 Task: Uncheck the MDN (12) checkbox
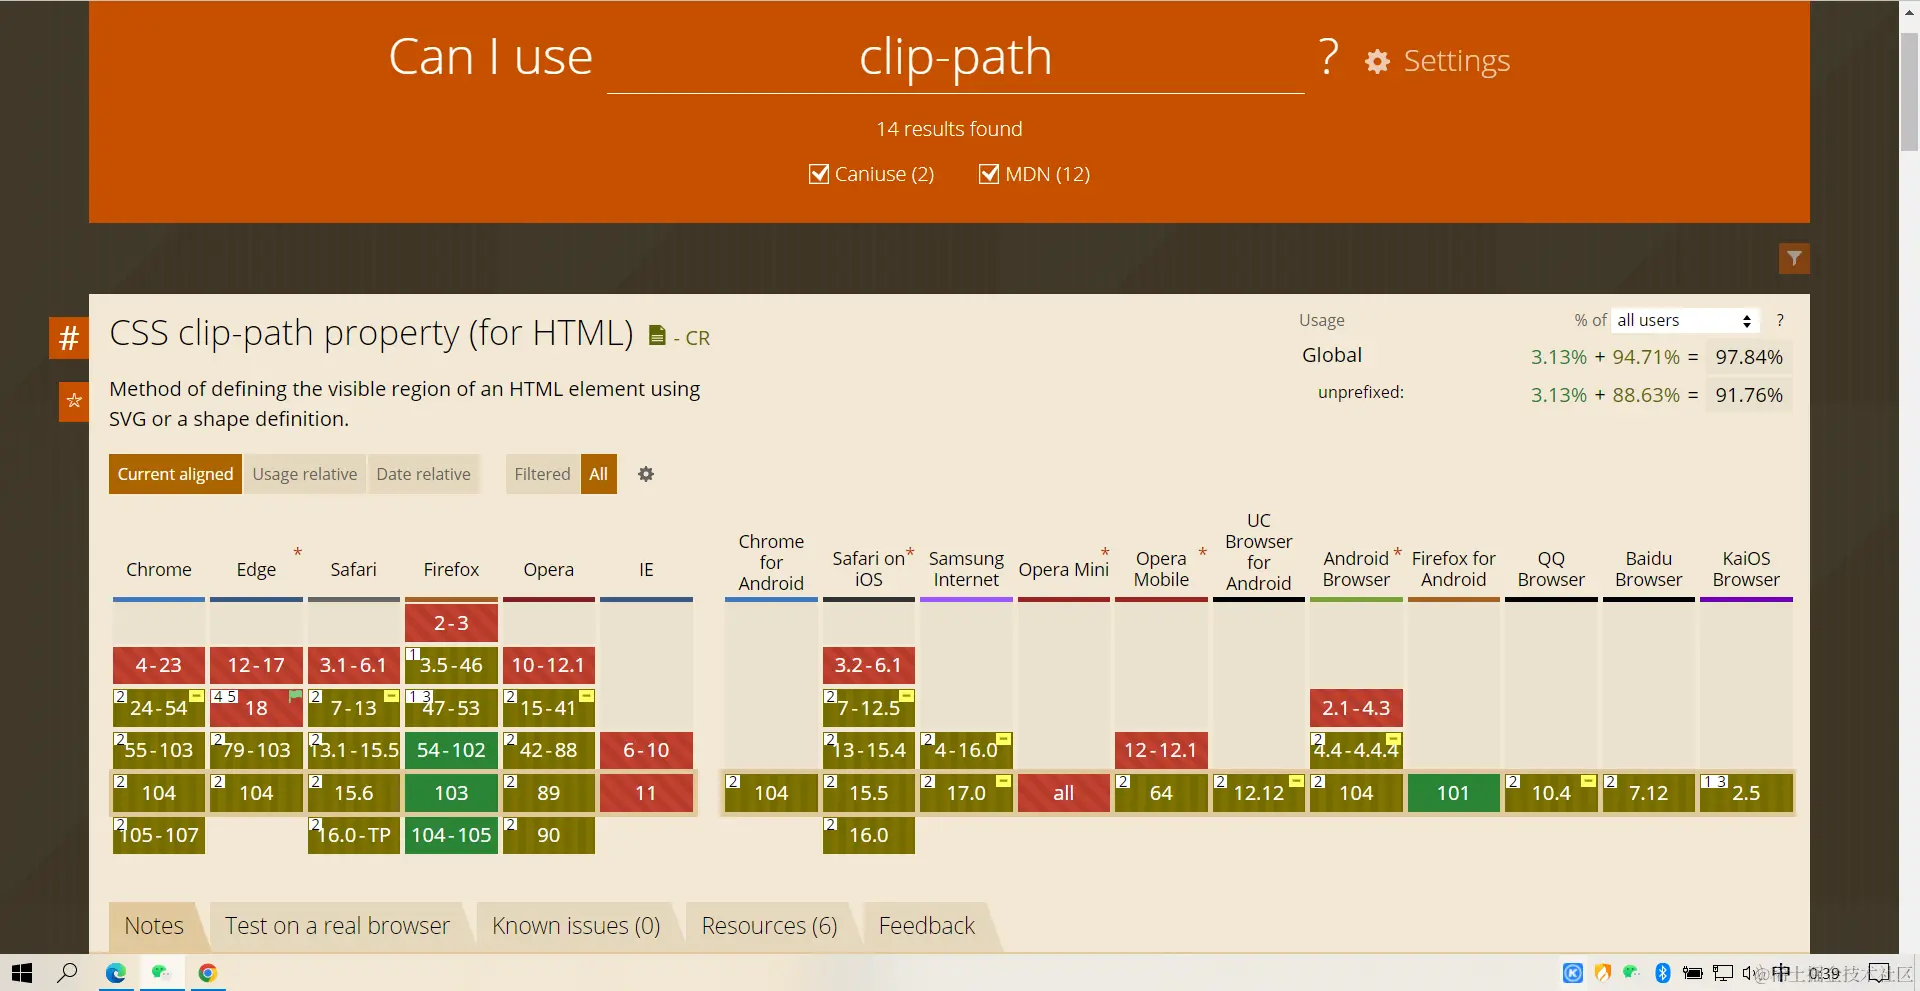coord(989,174)
